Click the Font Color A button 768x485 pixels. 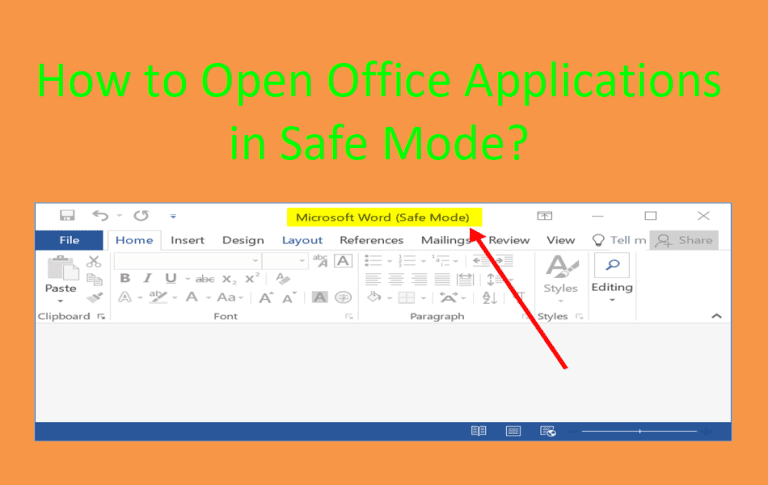pyautogui.click(x=192, y=297)
